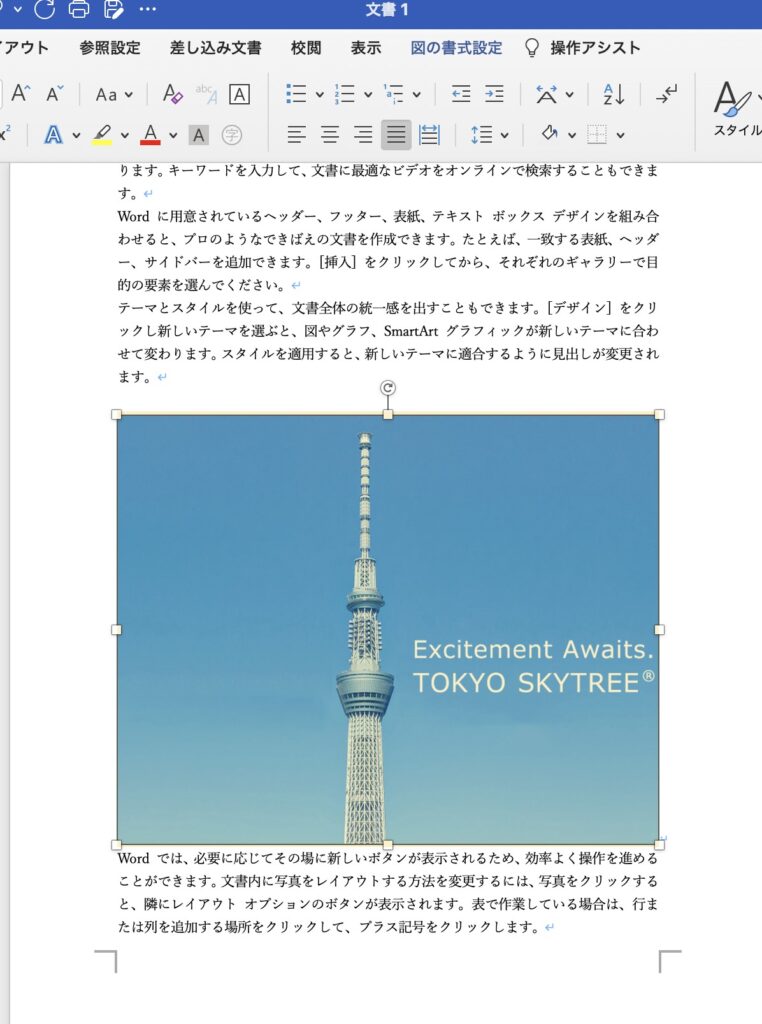Click the document title 文書 1
The width and height of the screenshot is (762, 1024).
tap(387, 10)
